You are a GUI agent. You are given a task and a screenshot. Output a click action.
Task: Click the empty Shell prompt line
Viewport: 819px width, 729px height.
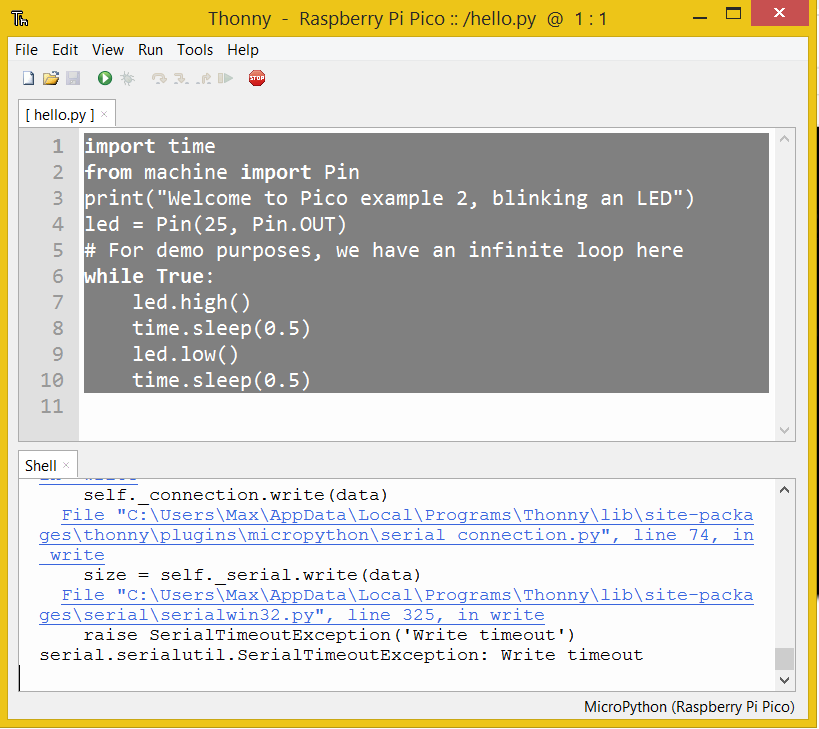[x=397, y=678]
